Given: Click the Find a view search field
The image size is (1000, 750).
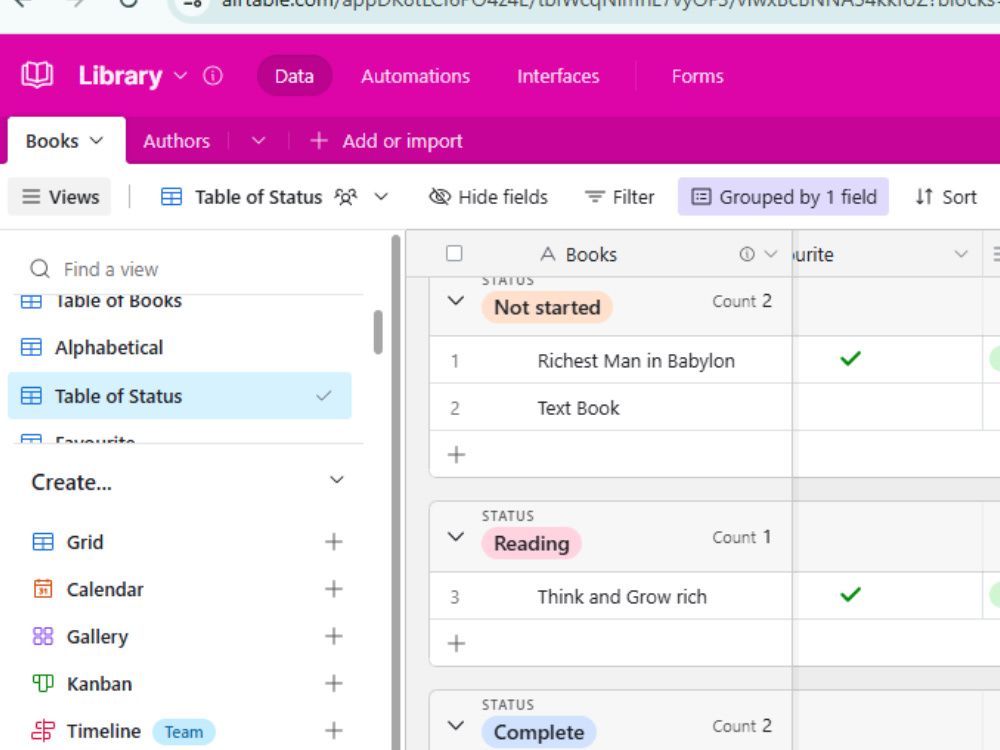Looking at the screenshot, I should (191, 269).
